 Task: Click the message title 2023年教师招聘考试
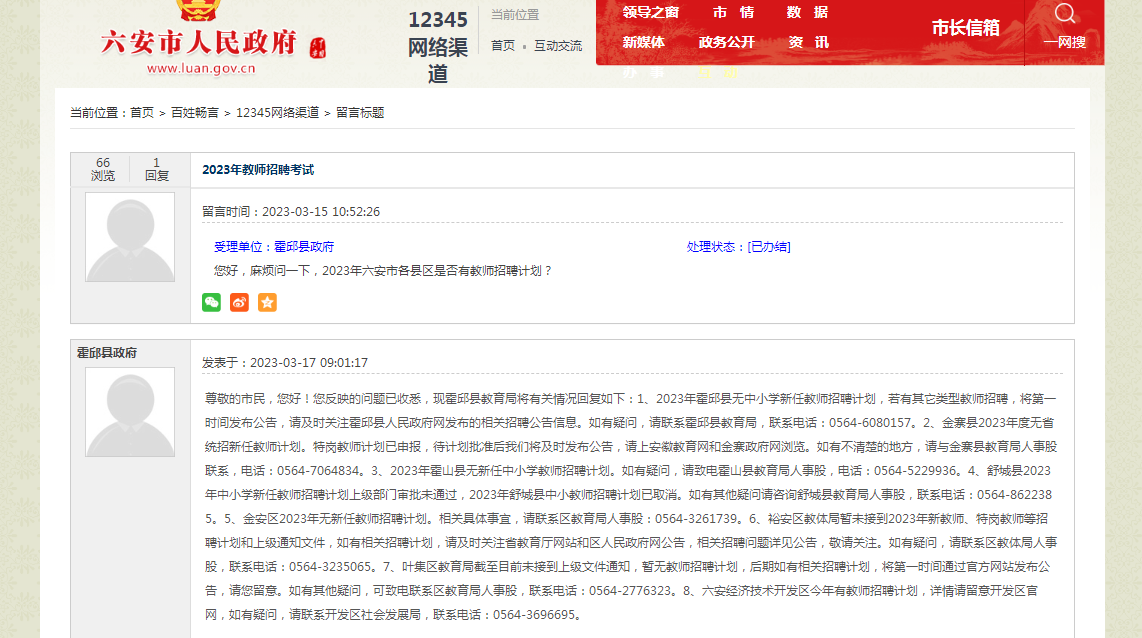(x=258, y=170)
